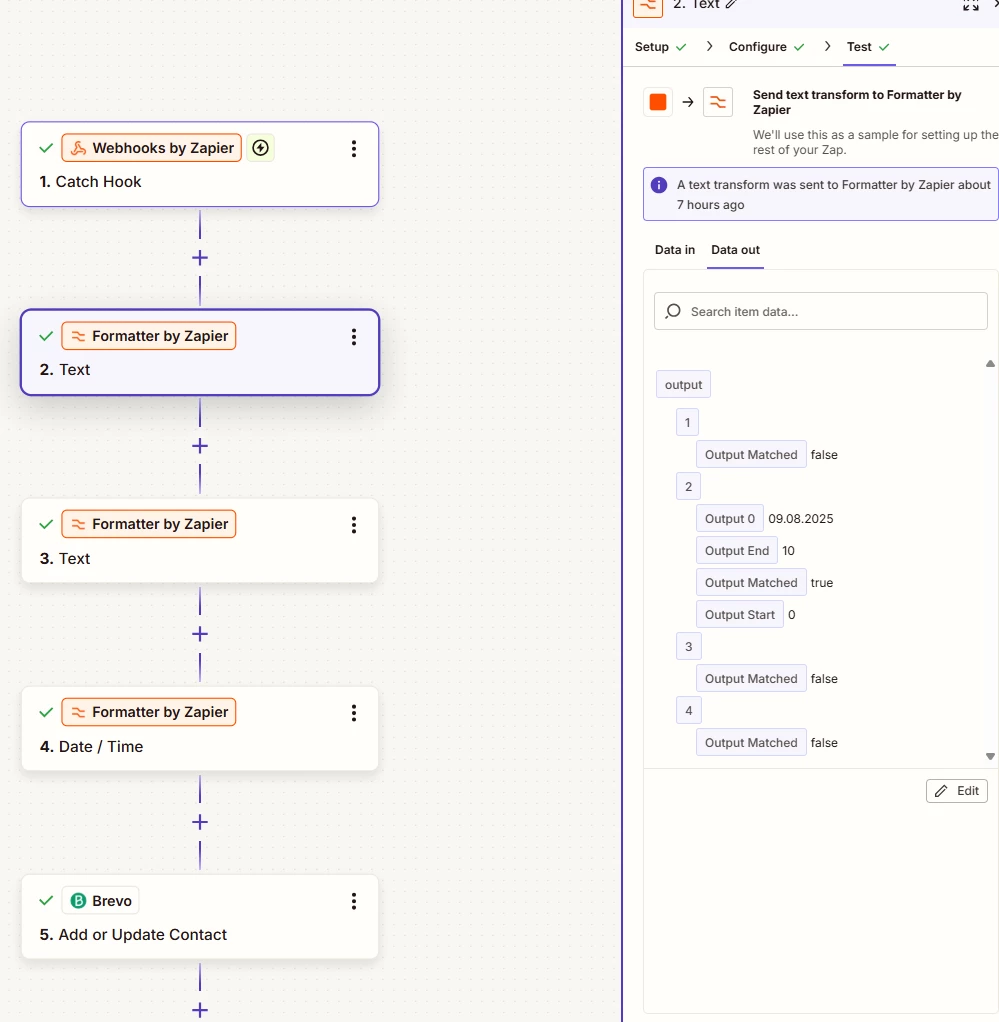Click the expand panel icon in the header
This screenshot has height=1022, width=999.
click(971, 5)
